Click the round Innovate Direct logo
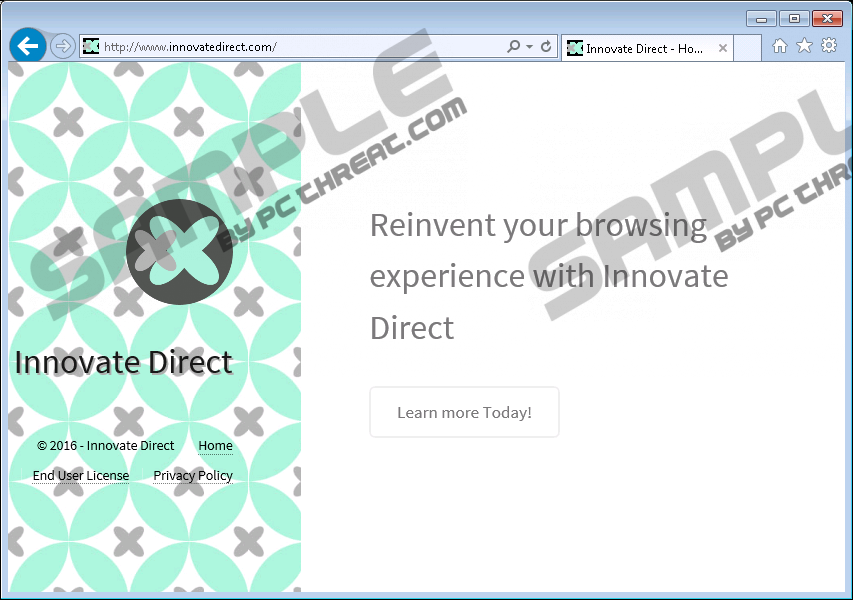 179,252
